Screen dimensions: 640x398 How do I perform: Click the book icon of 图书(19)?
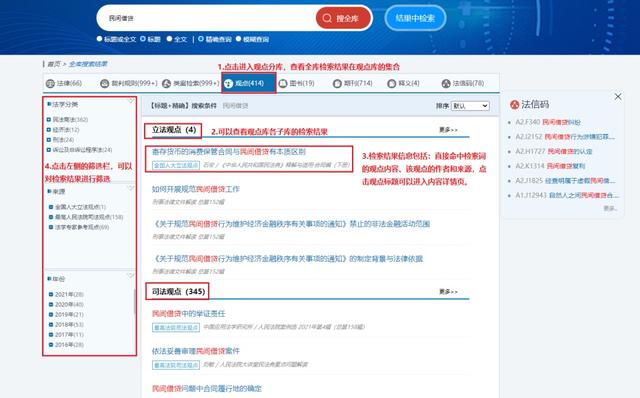coord(283,84)
